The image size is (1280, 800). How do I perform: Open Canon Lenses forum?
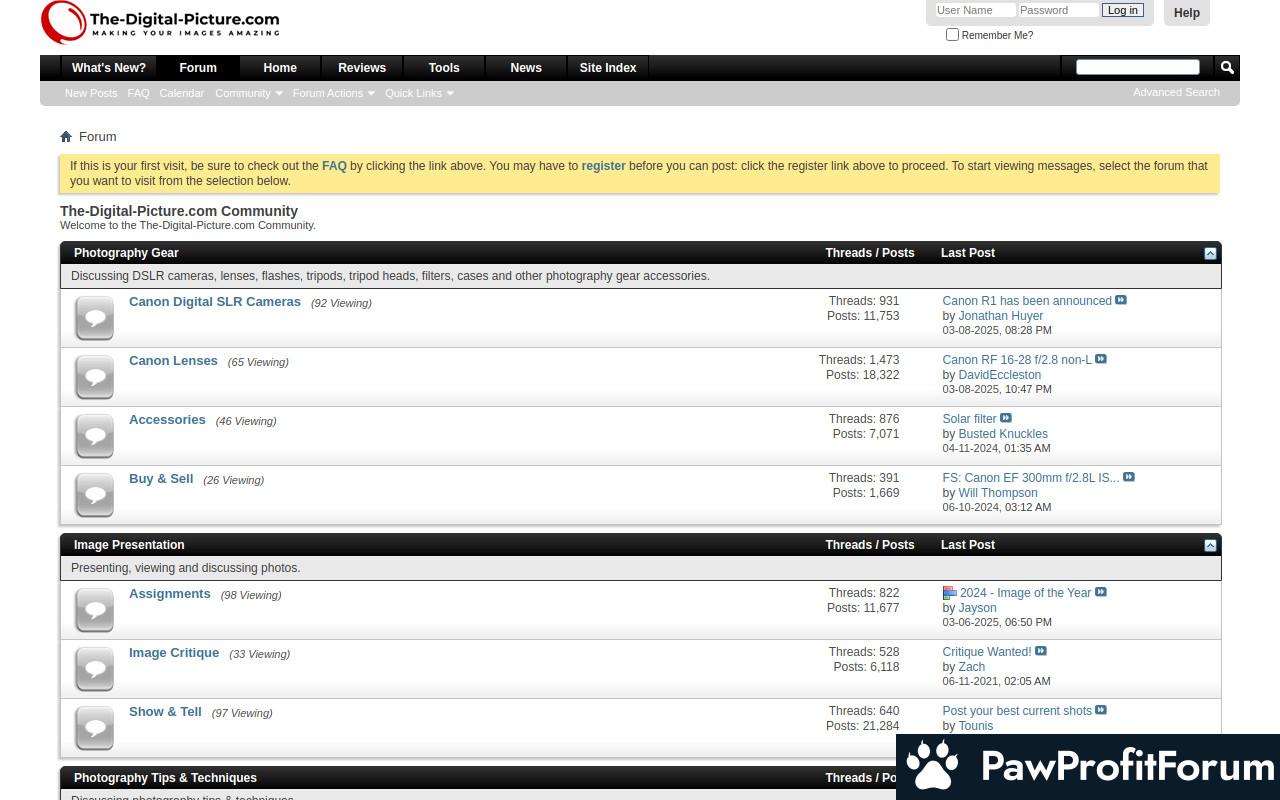(173, 361)
